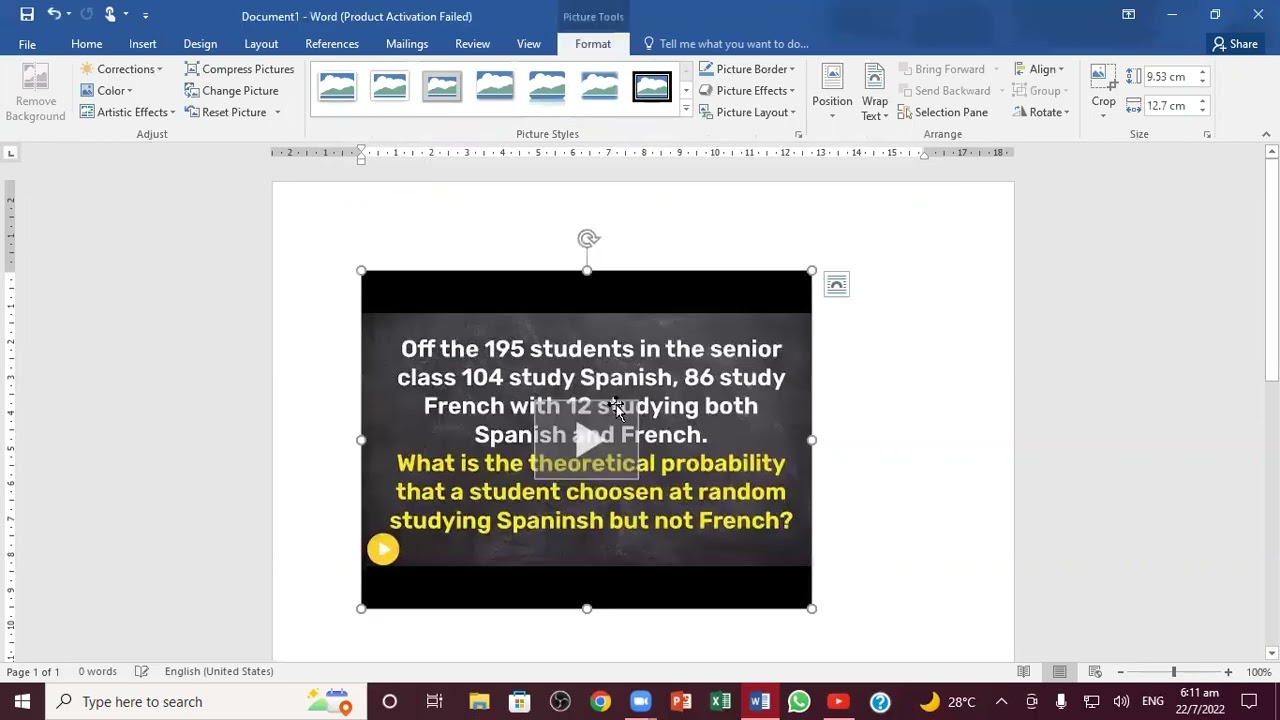
Task: Click the 100% zoom level
Action: 1259,672
